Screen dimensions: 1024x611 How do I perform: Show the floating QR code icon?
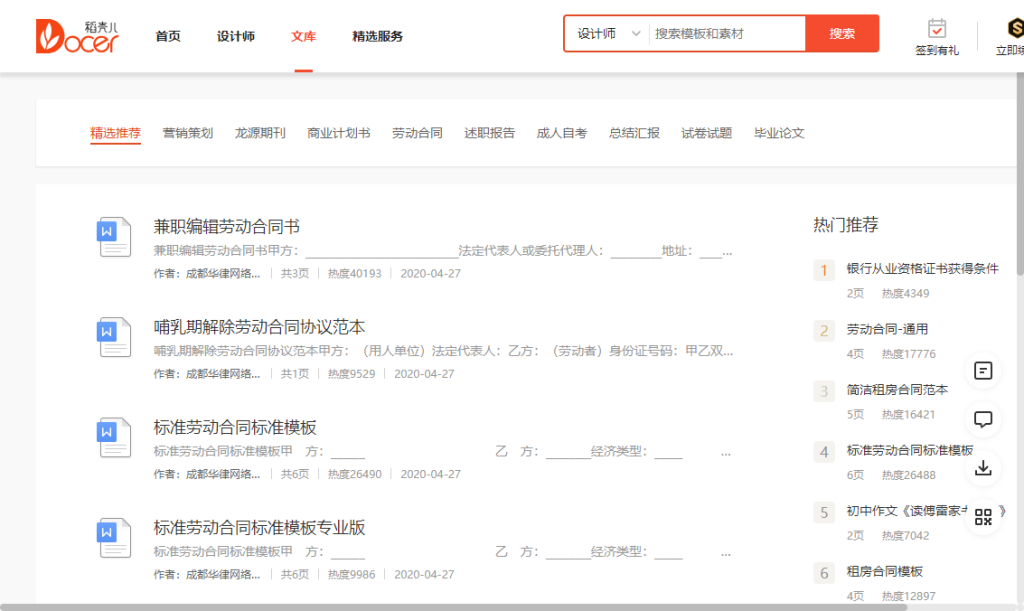click(983, 516)
